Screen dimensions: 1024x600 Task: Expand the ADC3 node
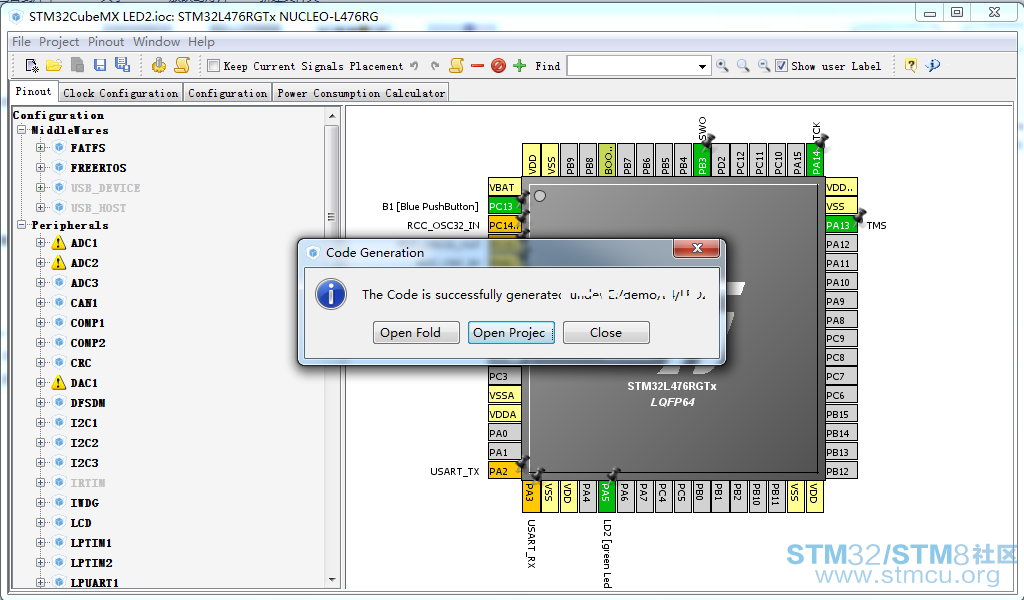pos(40,283)
